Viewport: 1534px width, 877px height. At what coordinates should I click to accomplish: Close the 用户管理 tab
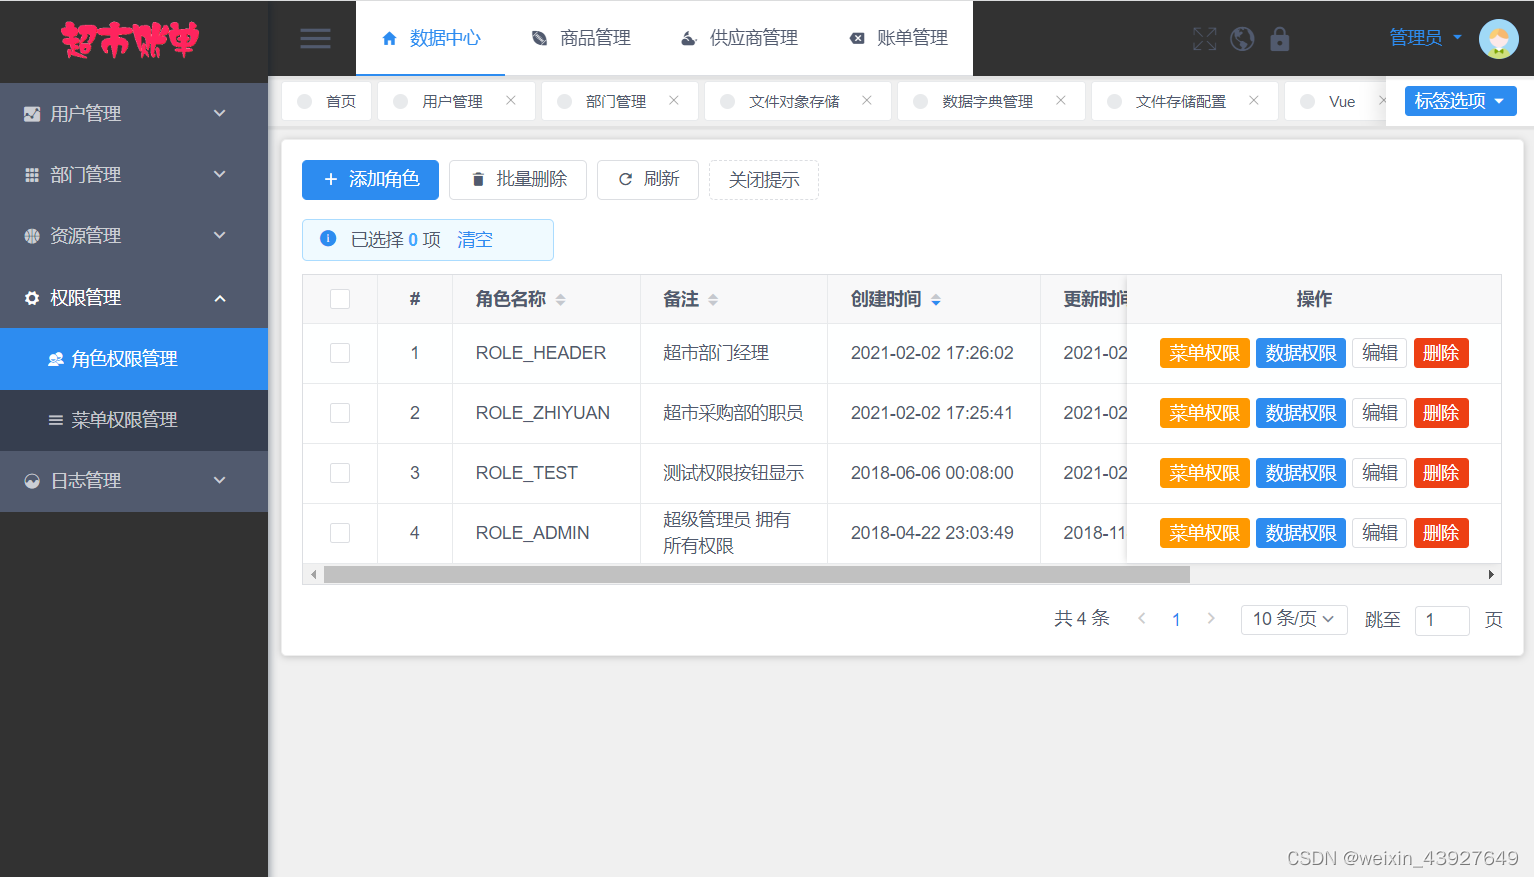pos(511,100)
